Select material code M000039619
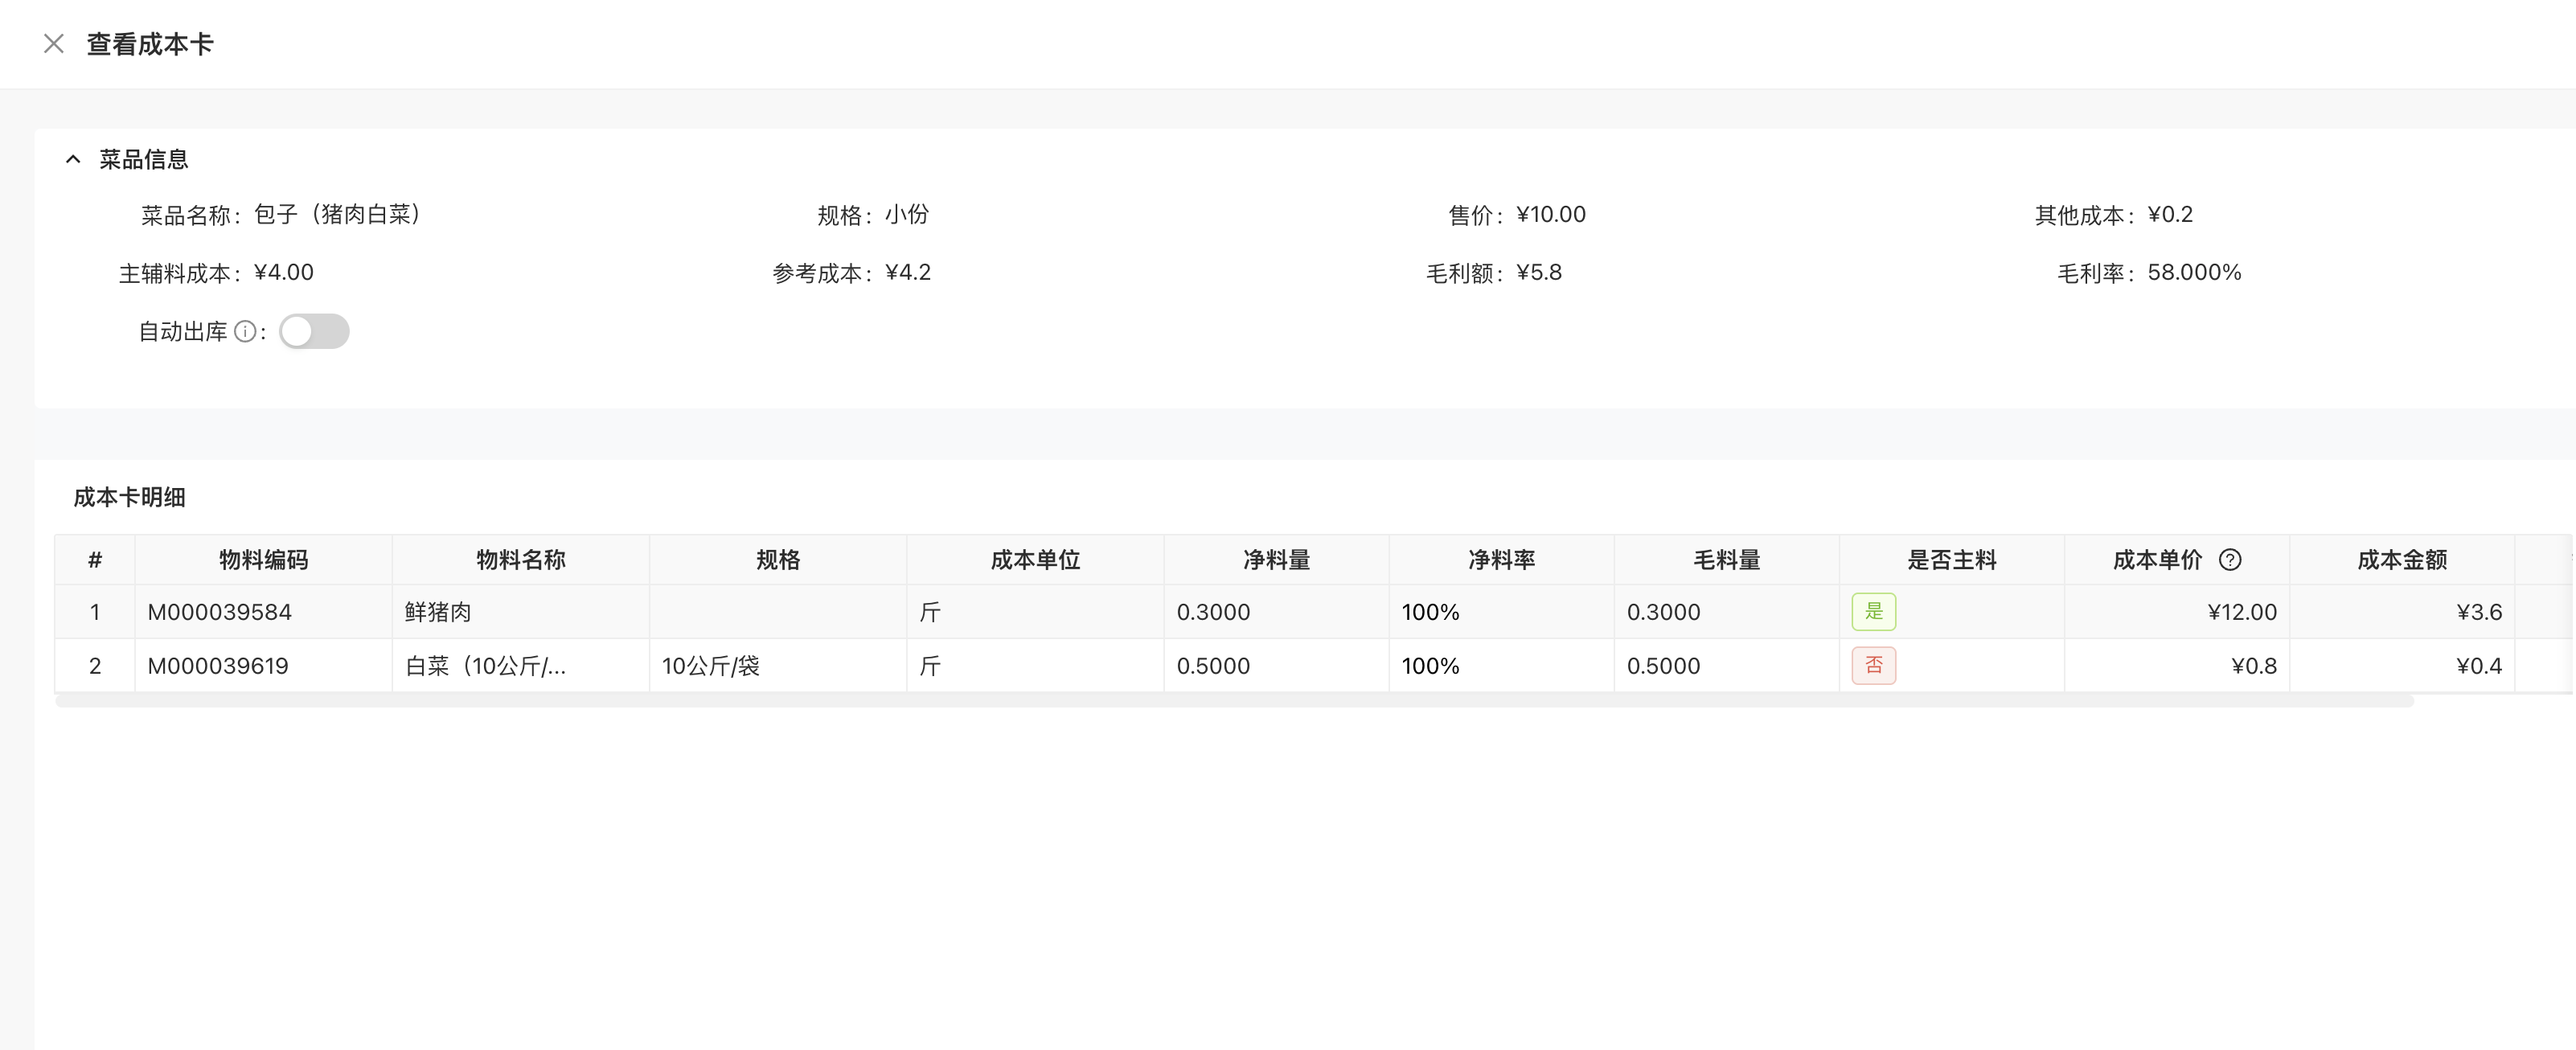 click(218, 666)
